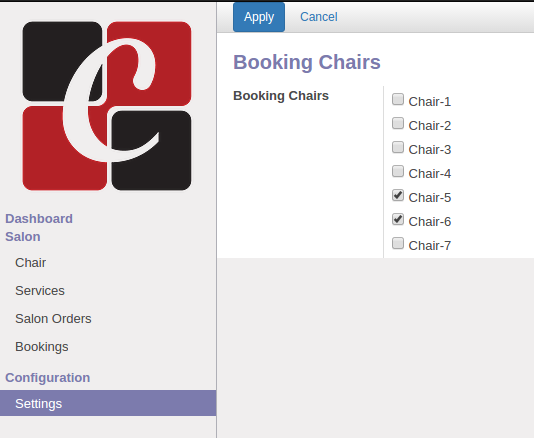Viewport: 534px width, 438px height.
Task: Check the Chair-4 box
Action: (398, 171)
